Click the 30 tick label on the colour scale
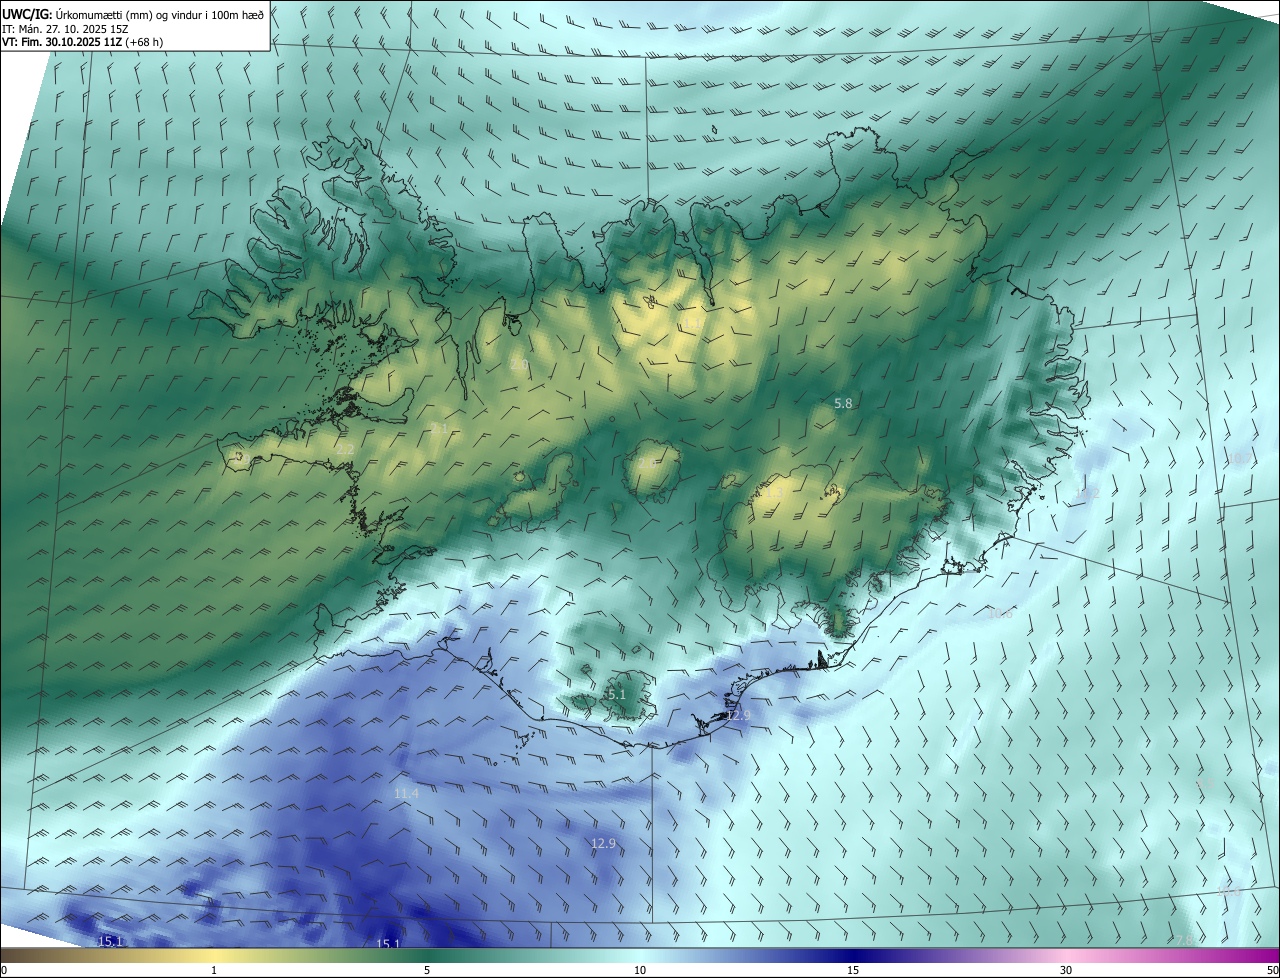Viewport: 1280px width, 978px height. pos(1066,971)
